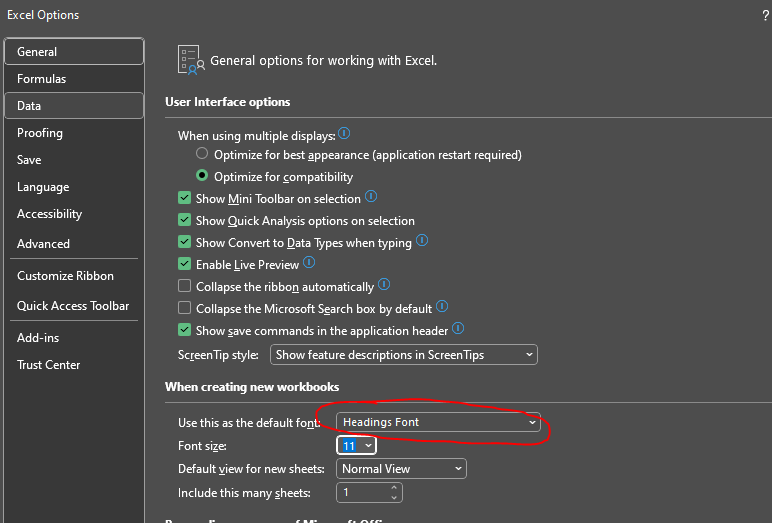Click the 'User Interface options' heading
The image size is (772, 523).
pos(227,102)
